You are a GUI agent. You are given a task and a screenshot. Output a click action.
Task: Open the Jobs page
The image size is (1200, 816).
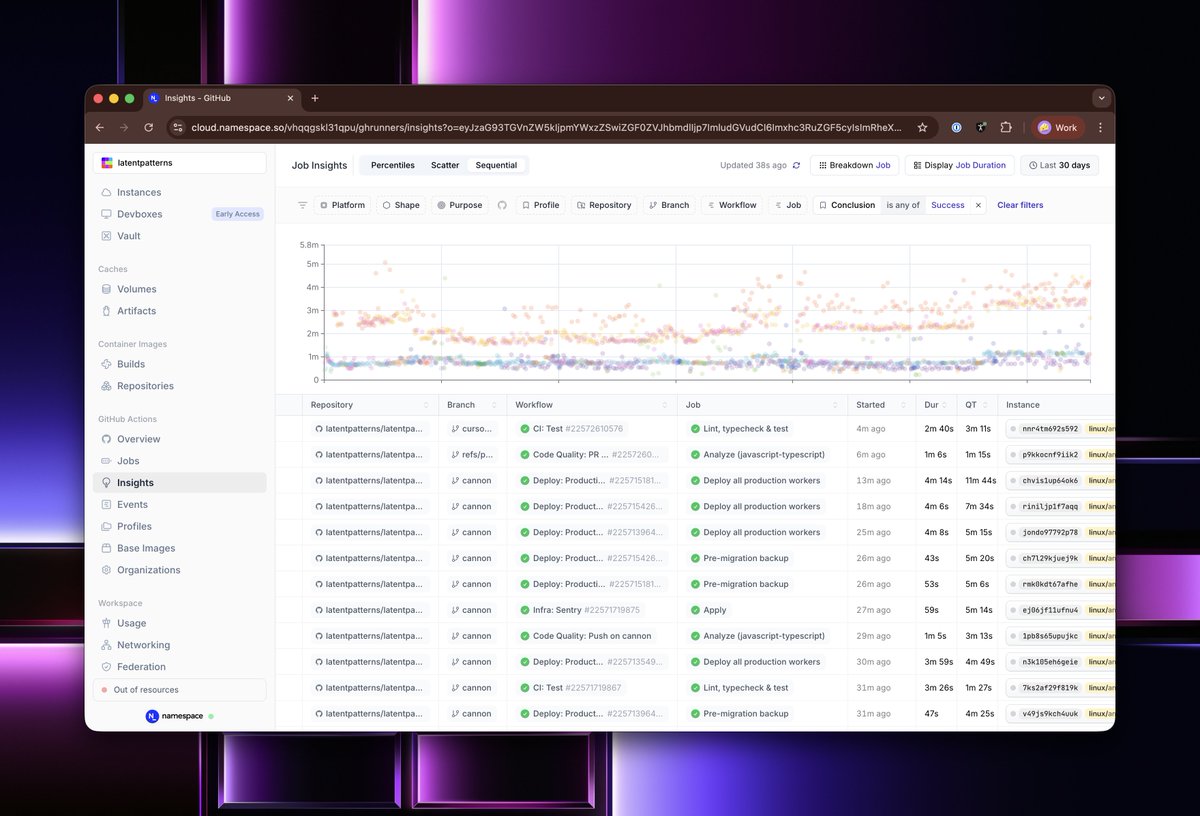[128, 461]
